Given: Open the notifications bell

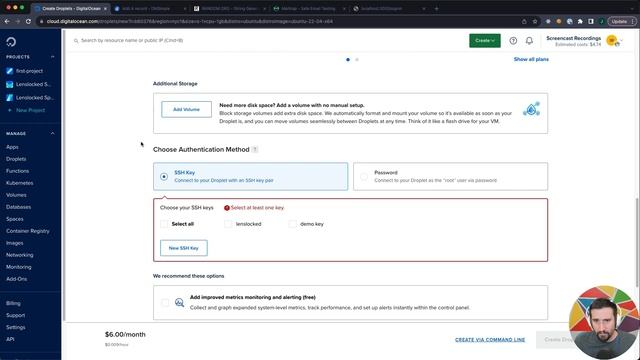Looking at the screenshot, I should pos(529,40).
